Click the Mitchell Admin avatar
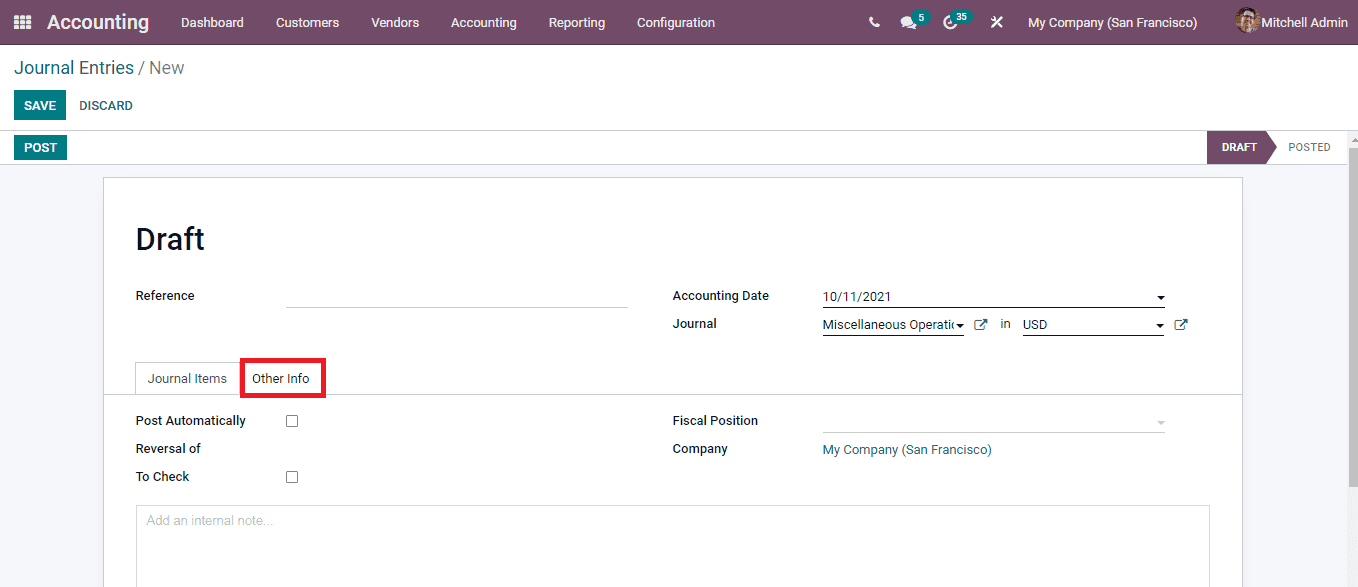This screenshot has height=587, width=1358. [1247, 21]
